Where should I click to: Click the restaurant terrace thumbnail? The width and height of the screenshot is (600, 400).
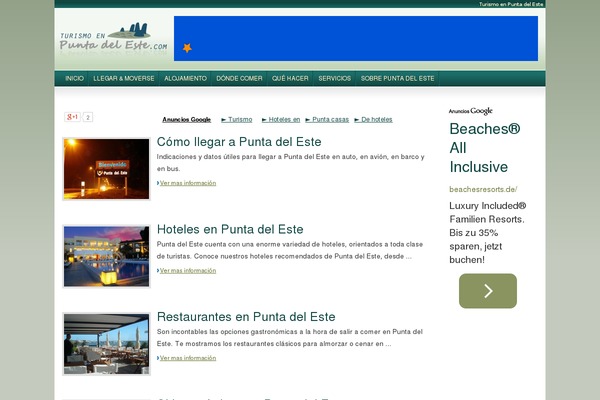(106, 344)
